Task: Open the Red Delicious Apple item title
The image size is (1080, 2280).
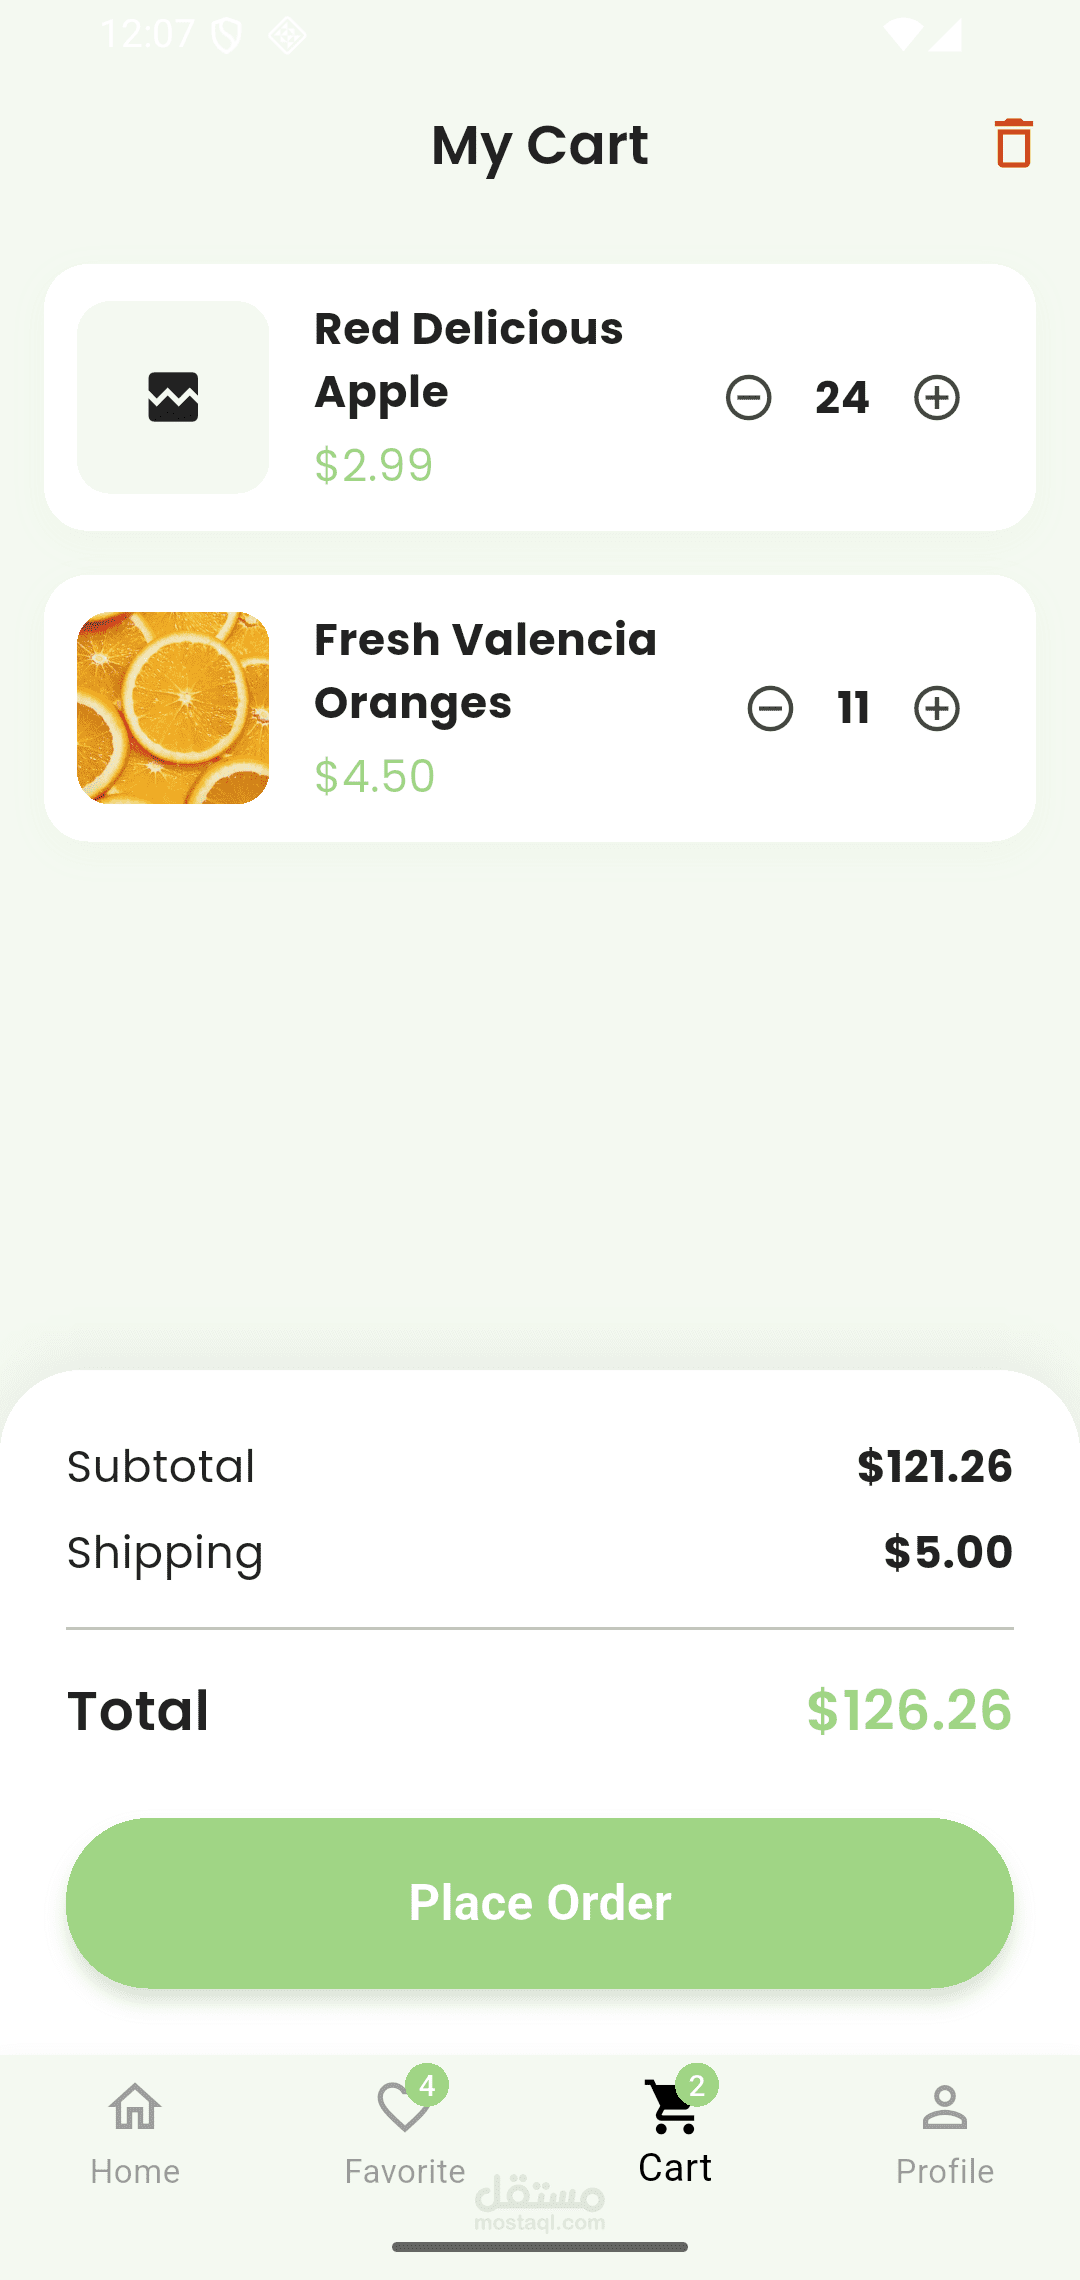Action: (x=468, y=360)
